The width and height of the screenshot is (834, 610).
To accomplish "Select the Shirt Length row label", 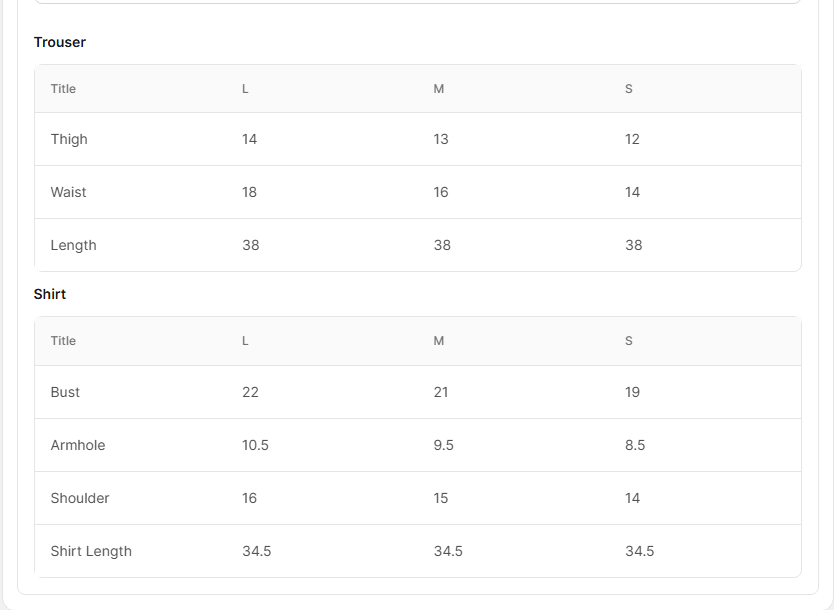I will tap(91, 551).
